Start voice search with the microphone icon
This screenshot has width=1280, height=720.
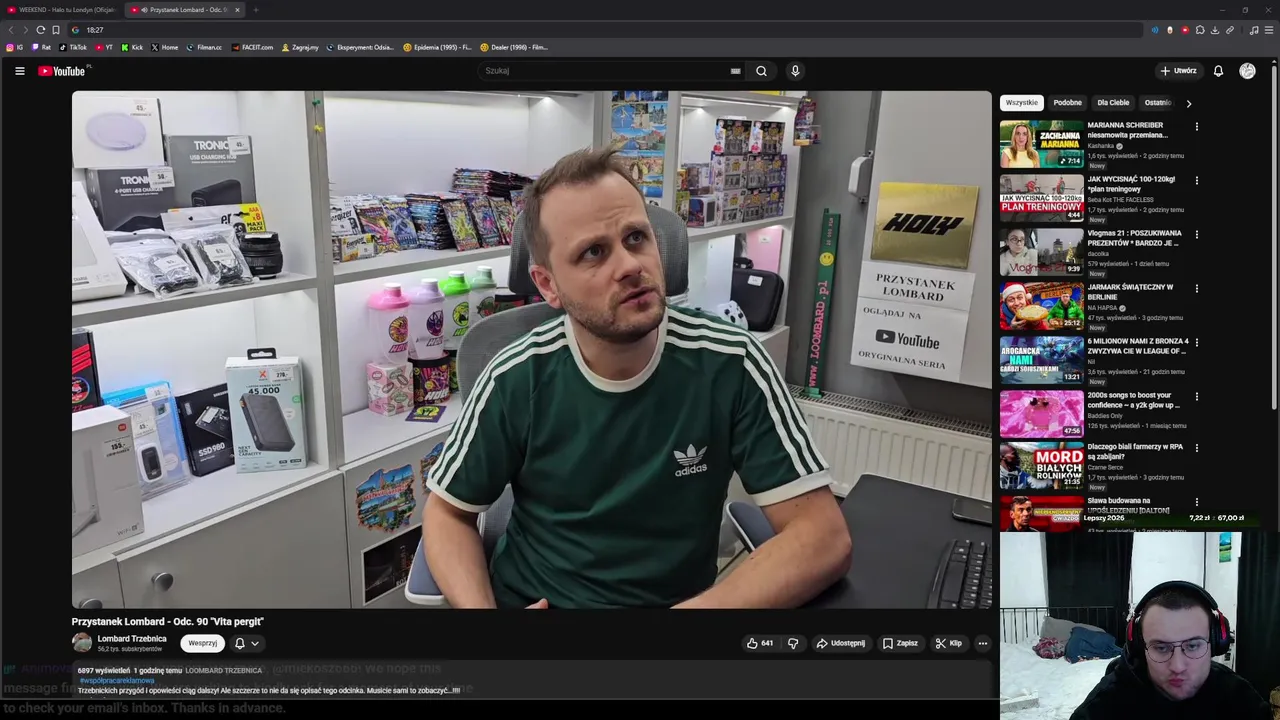pos(795,71)
